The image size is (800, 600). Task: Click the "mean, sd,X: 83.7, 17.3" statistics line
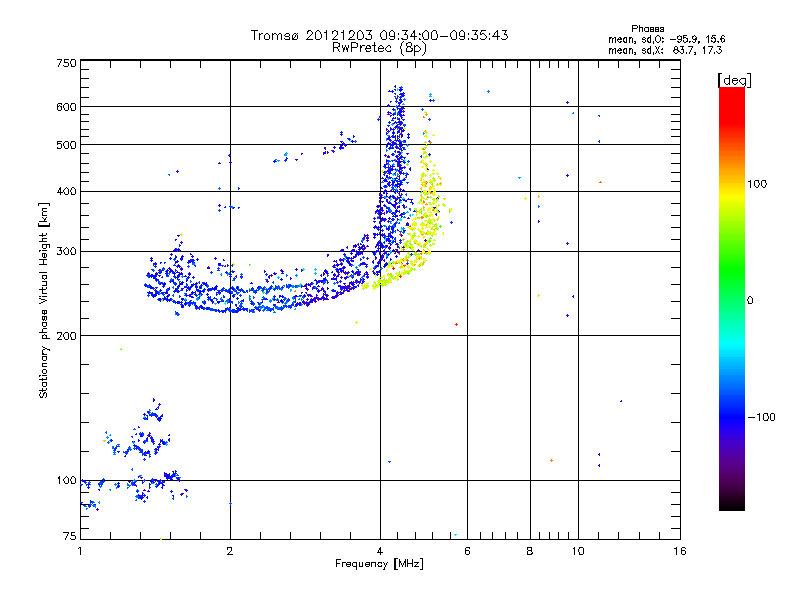point(665,50)
